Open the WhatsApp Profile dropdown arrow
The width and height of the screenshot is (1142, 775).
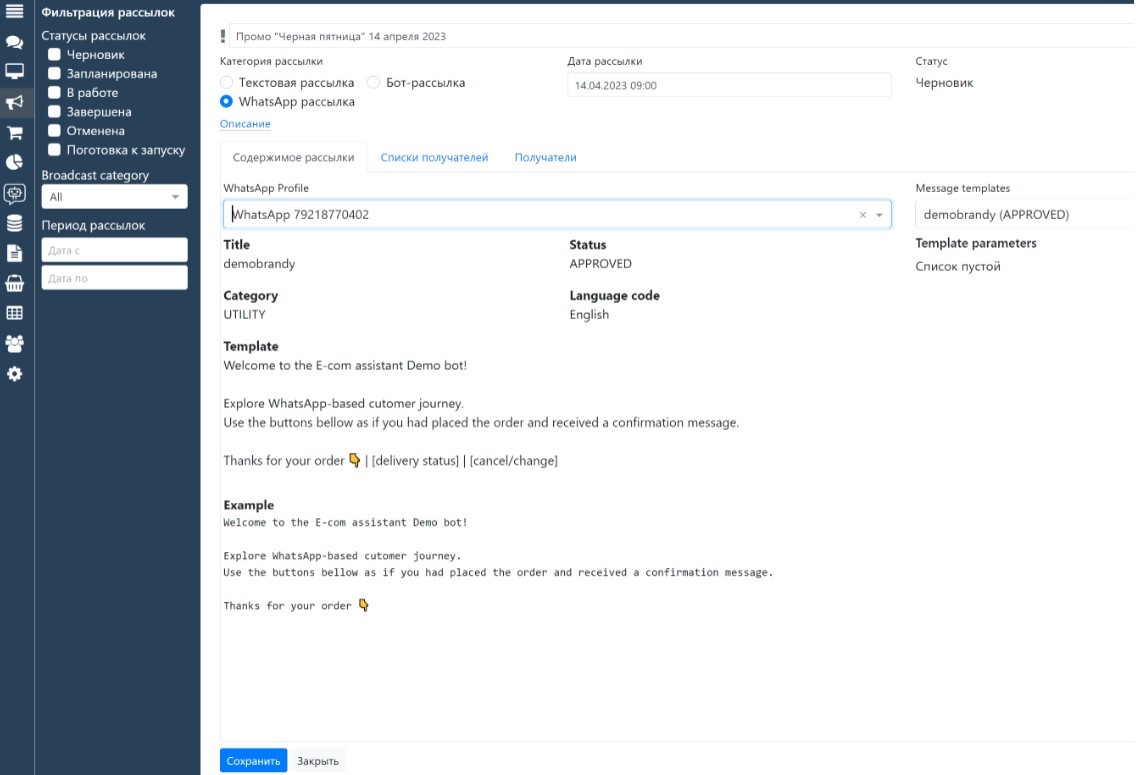880,215
